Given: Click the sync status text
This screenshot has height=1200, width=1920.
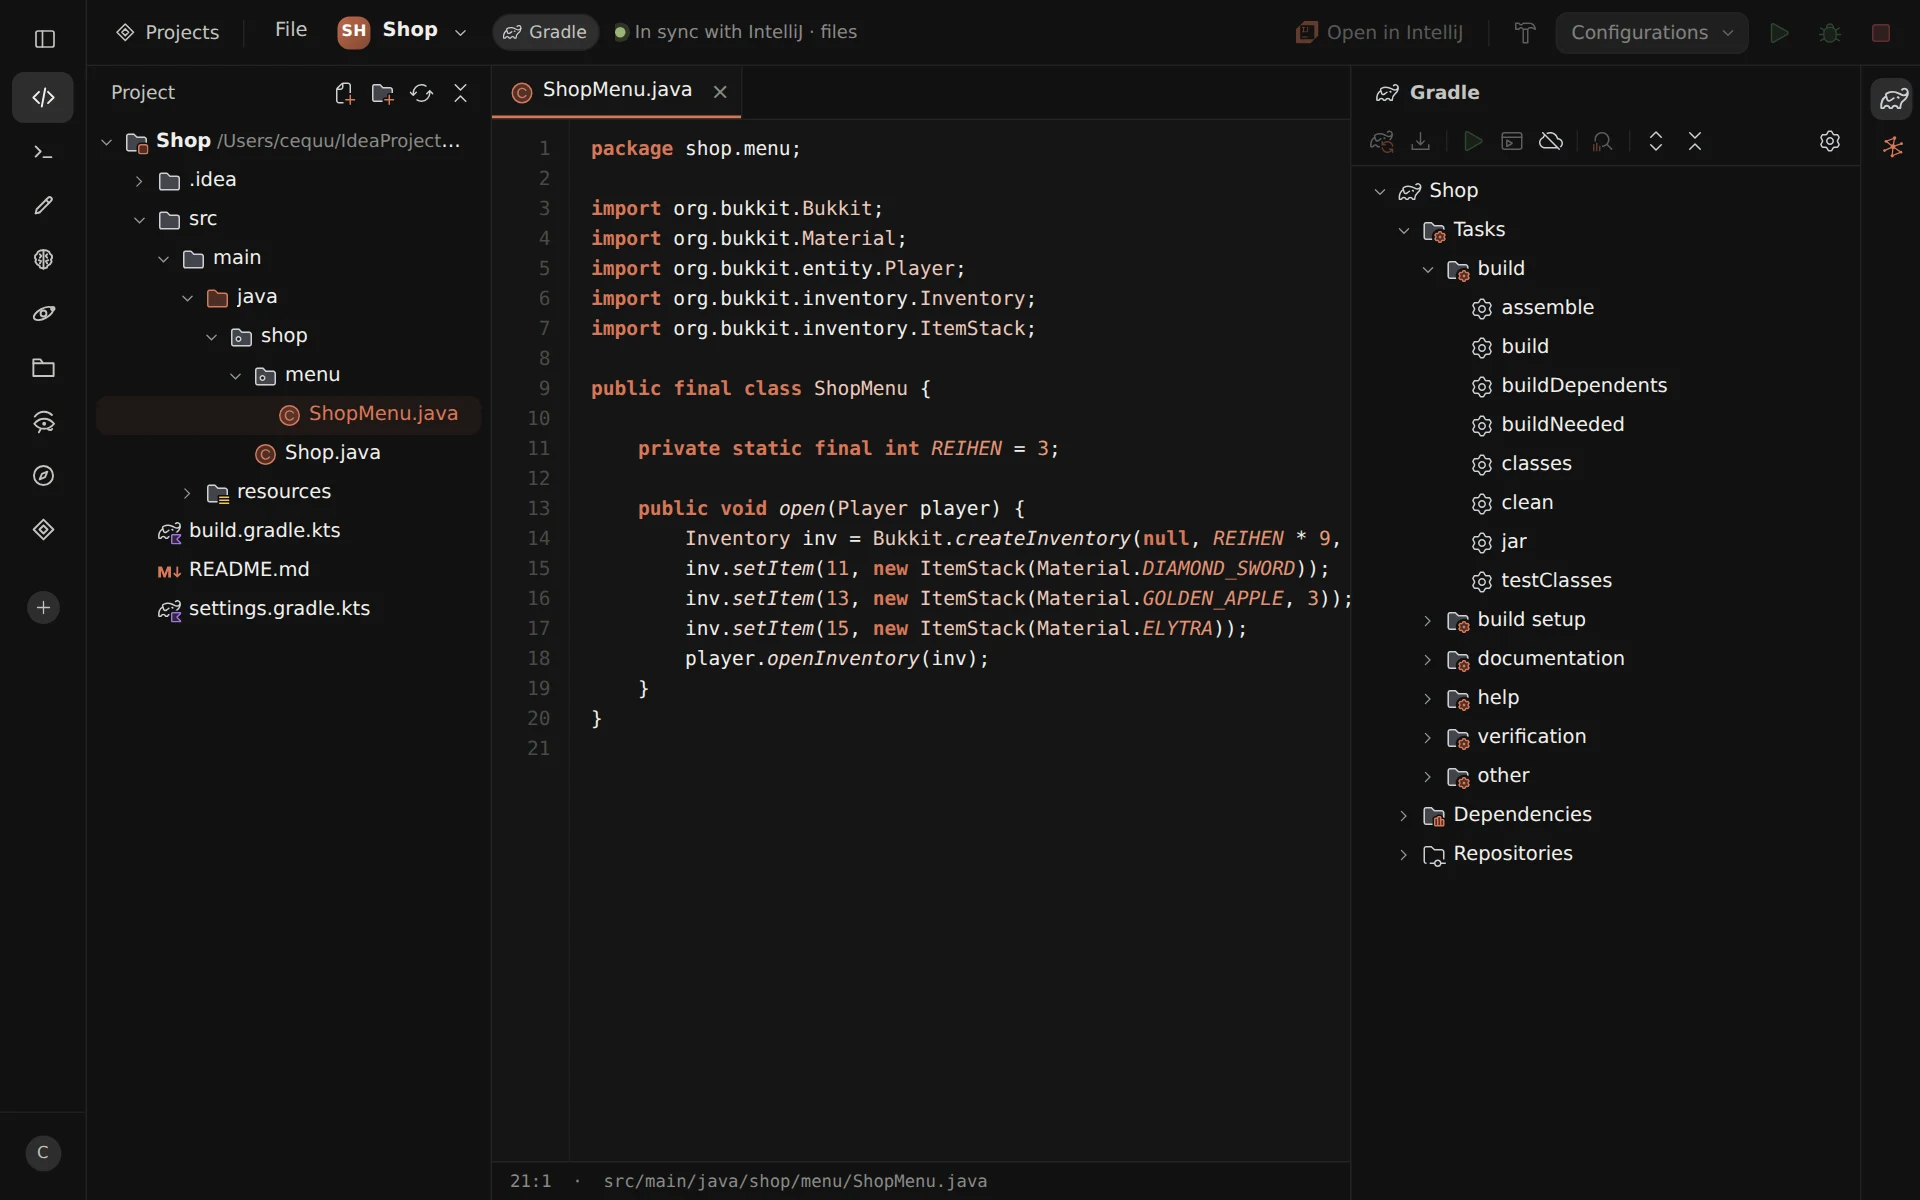Looking at the screenshot, I should tap(745, 32).
